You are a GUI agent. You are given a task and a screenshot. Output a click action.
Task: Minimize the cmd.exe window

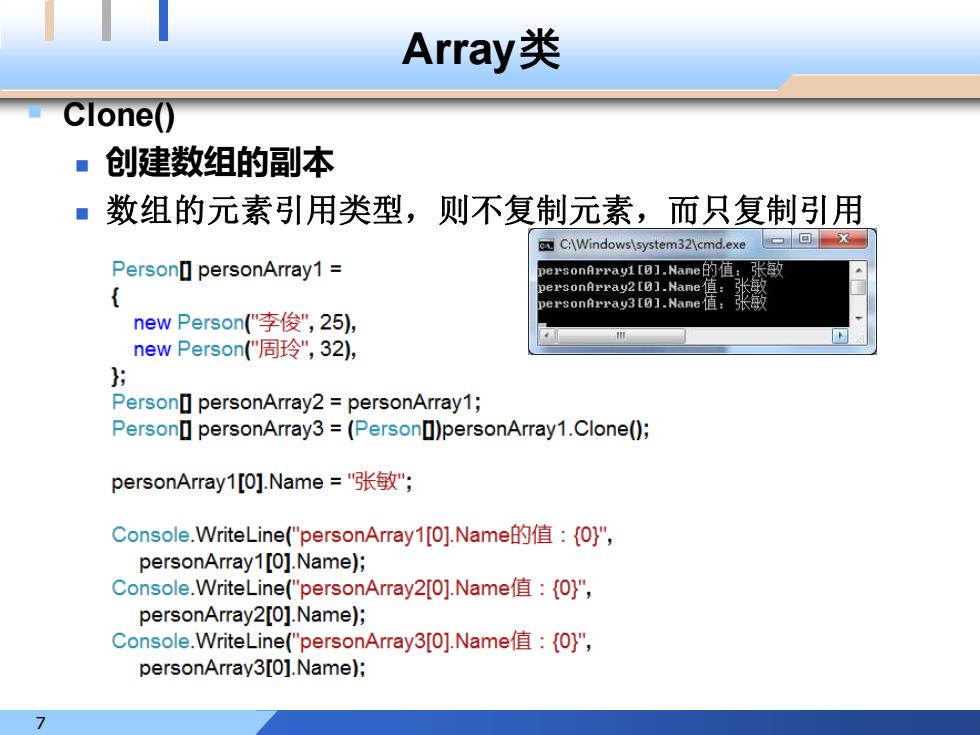[x=778, y=240]
